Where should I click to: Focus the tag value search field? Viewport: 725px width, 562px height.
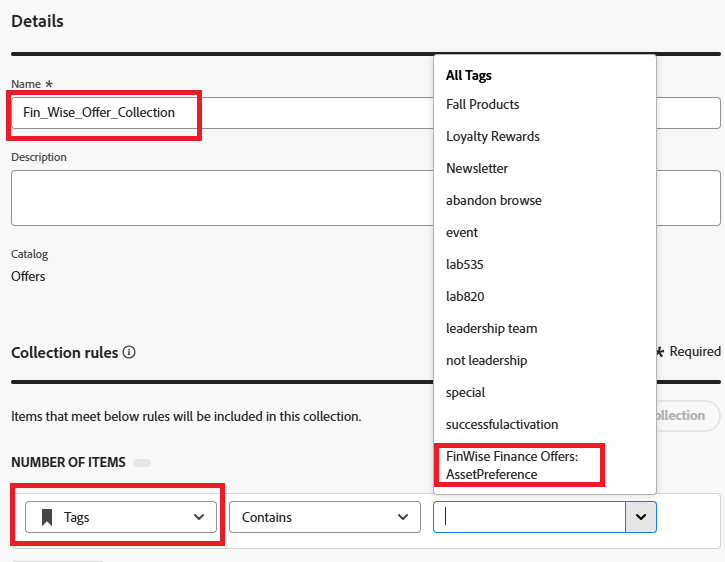(530, 517)
